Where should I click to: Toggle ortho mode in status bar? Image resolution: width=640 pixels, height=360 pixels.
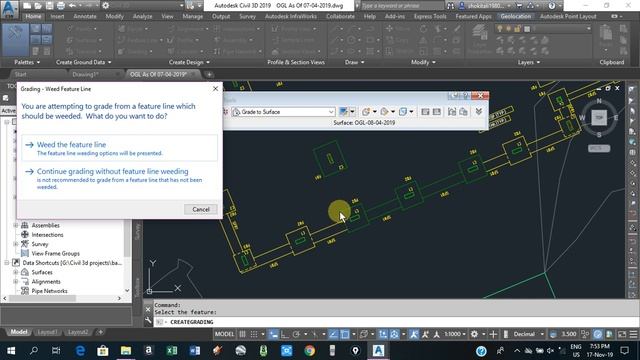[284, 334]
